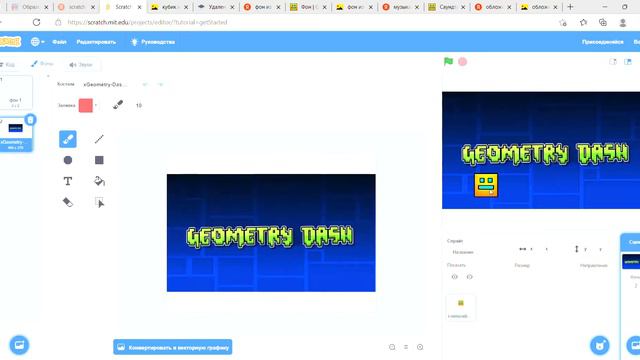
Task: Open browser profile icon
Action: pyautogui.click(x=623, y=22)
